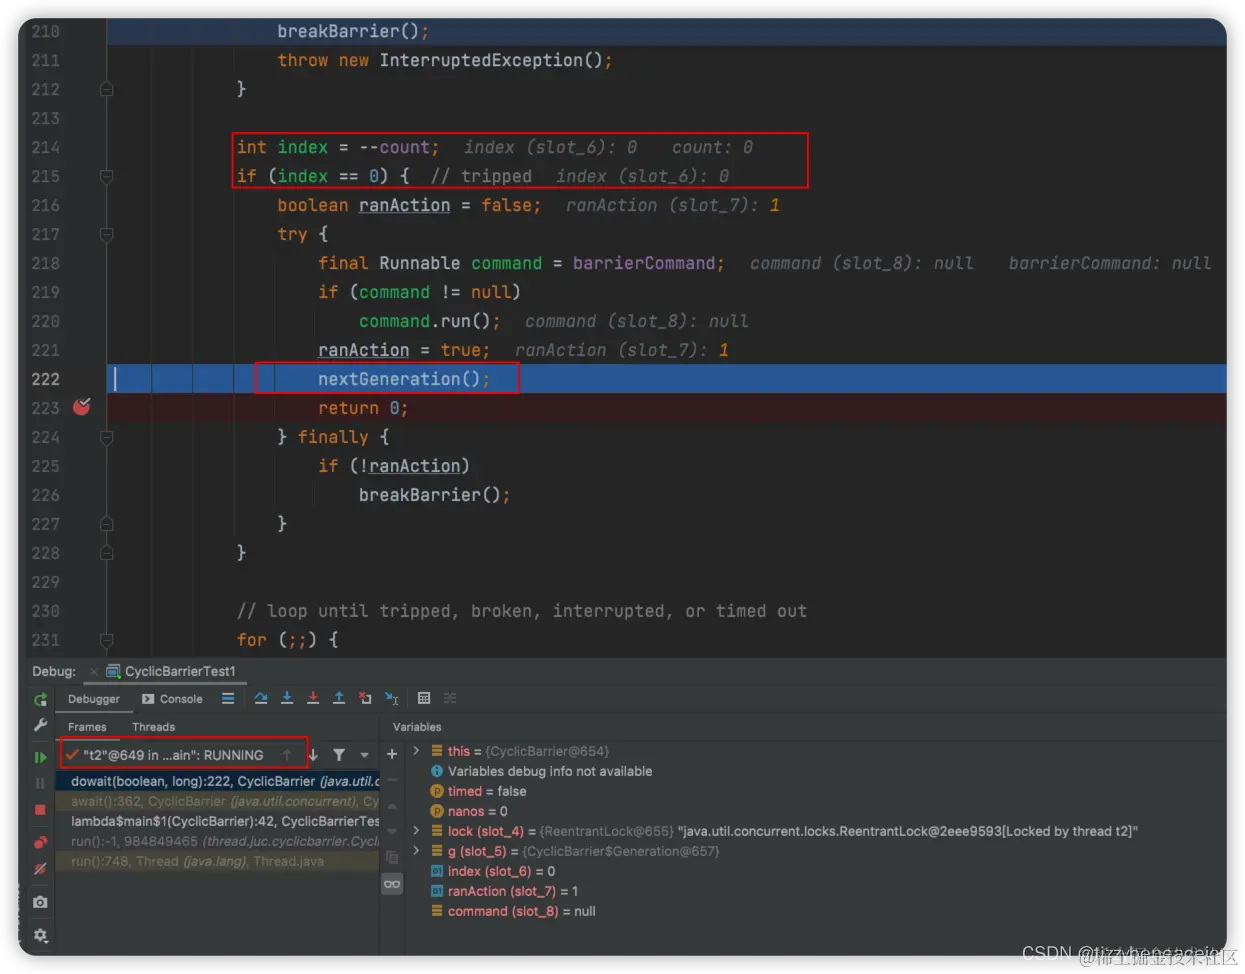Image resolution: width=1245 pixels, height=974 pixels.
Task: Toggle the Mute Breakpoints icon
Action: tap(40, 869)
